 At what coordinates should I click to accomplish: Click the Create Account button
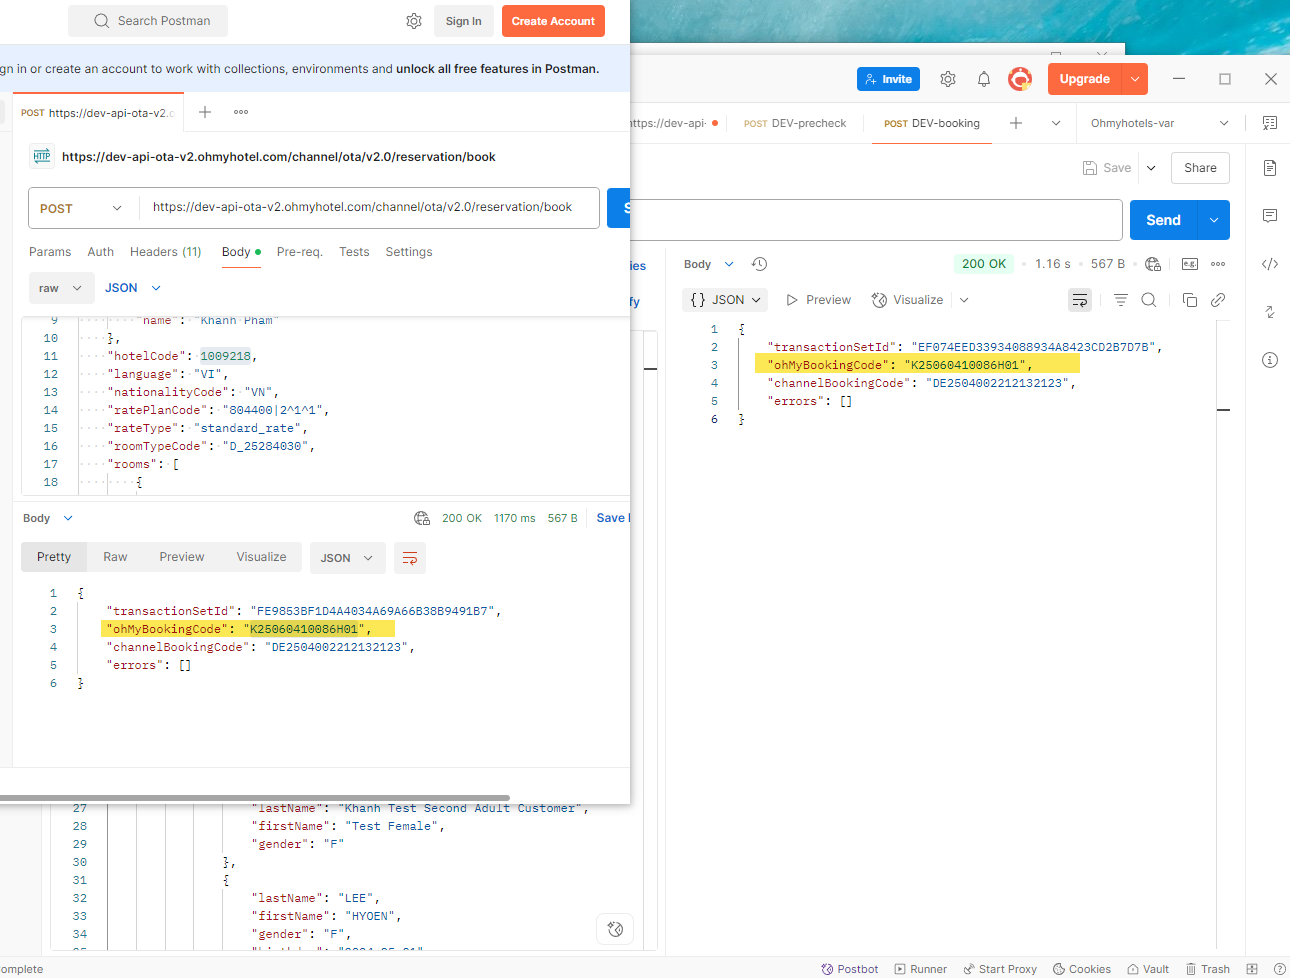553,21
